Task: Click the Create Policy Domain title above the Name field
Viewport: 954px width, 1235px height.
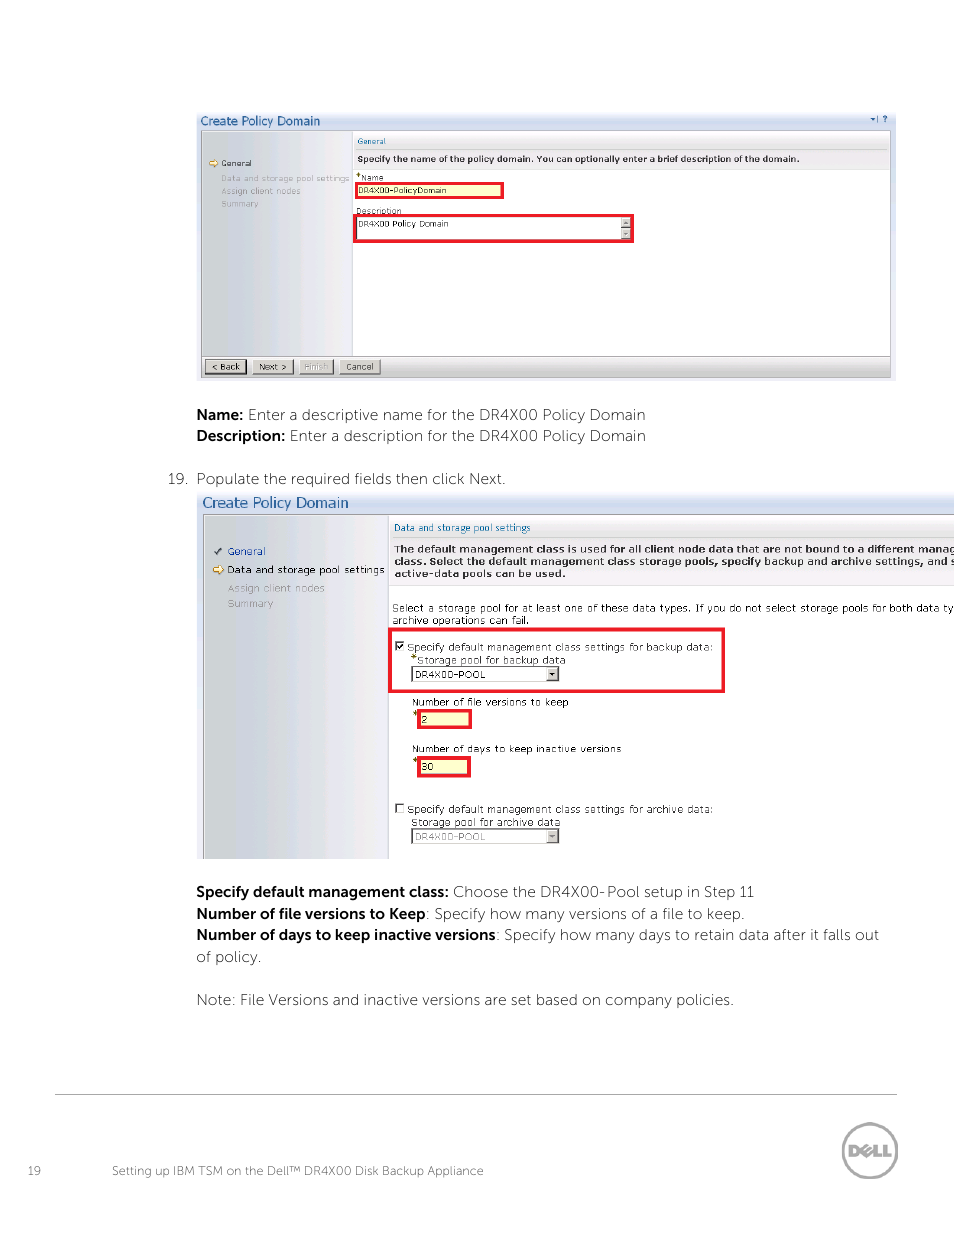Action: click(x=260, y=121)
